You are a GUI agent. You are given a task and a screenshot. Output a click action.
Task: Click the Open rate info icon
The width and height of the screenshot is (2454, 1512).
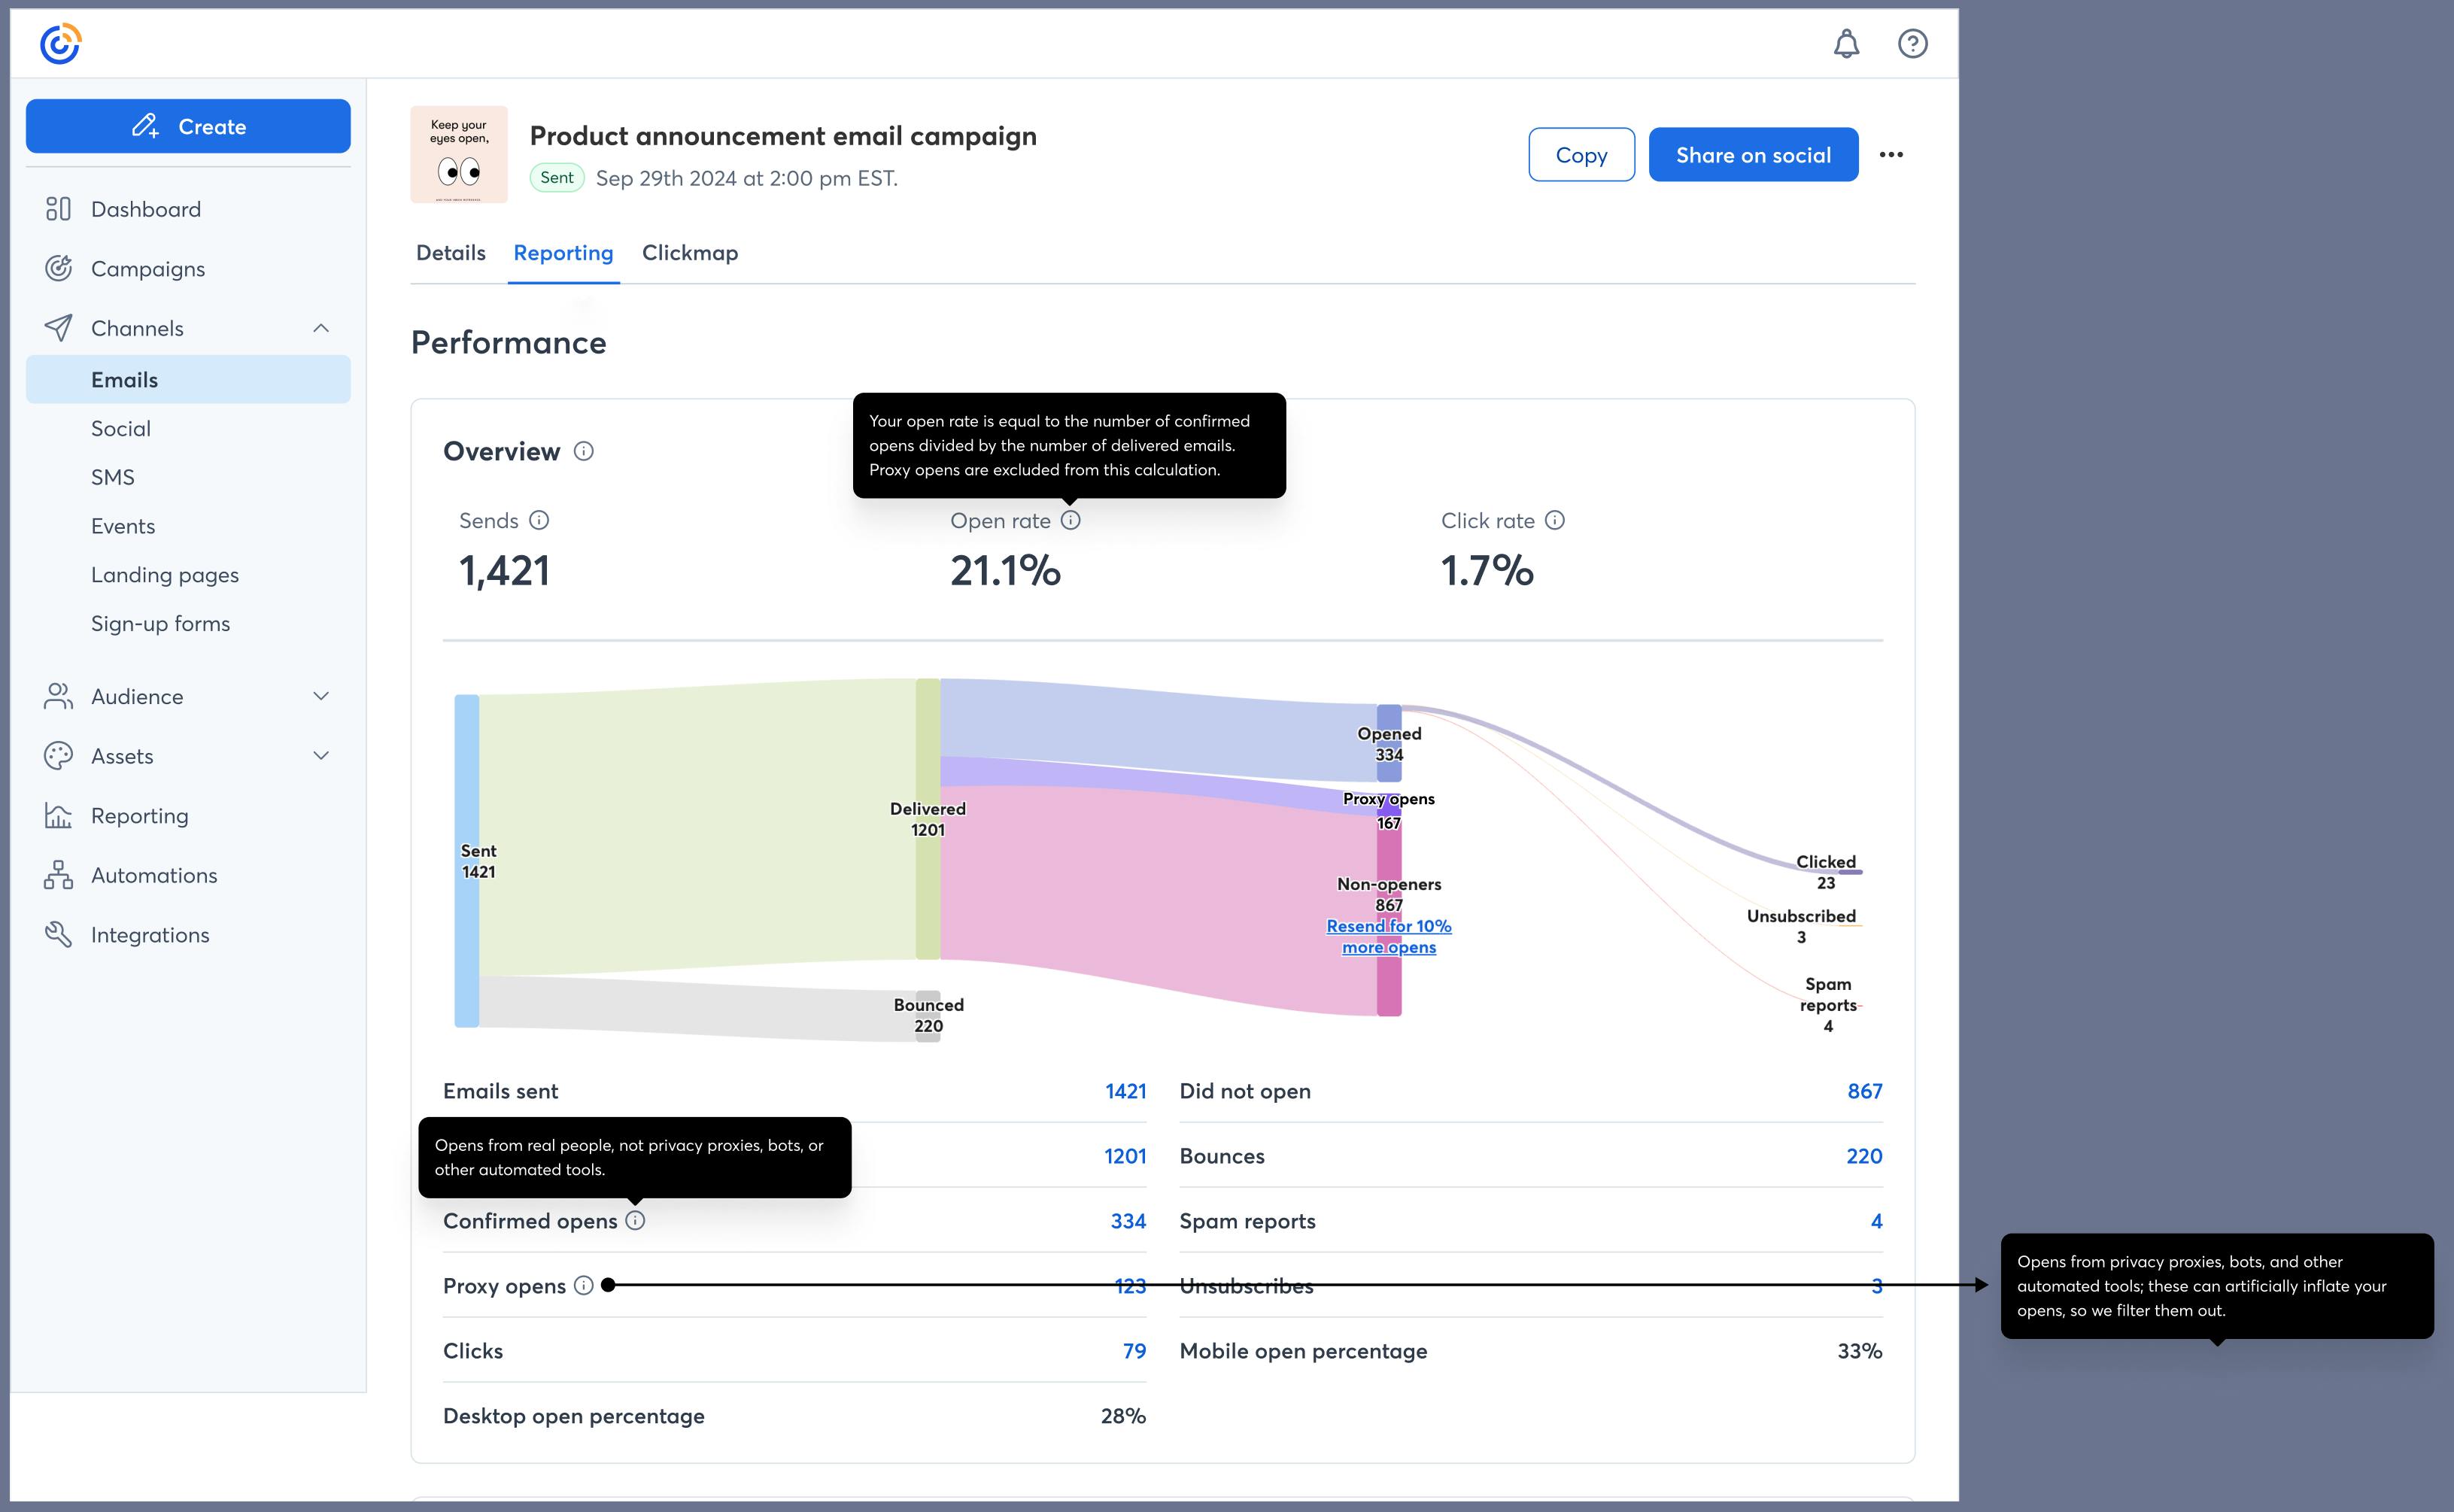(1071, 520)
